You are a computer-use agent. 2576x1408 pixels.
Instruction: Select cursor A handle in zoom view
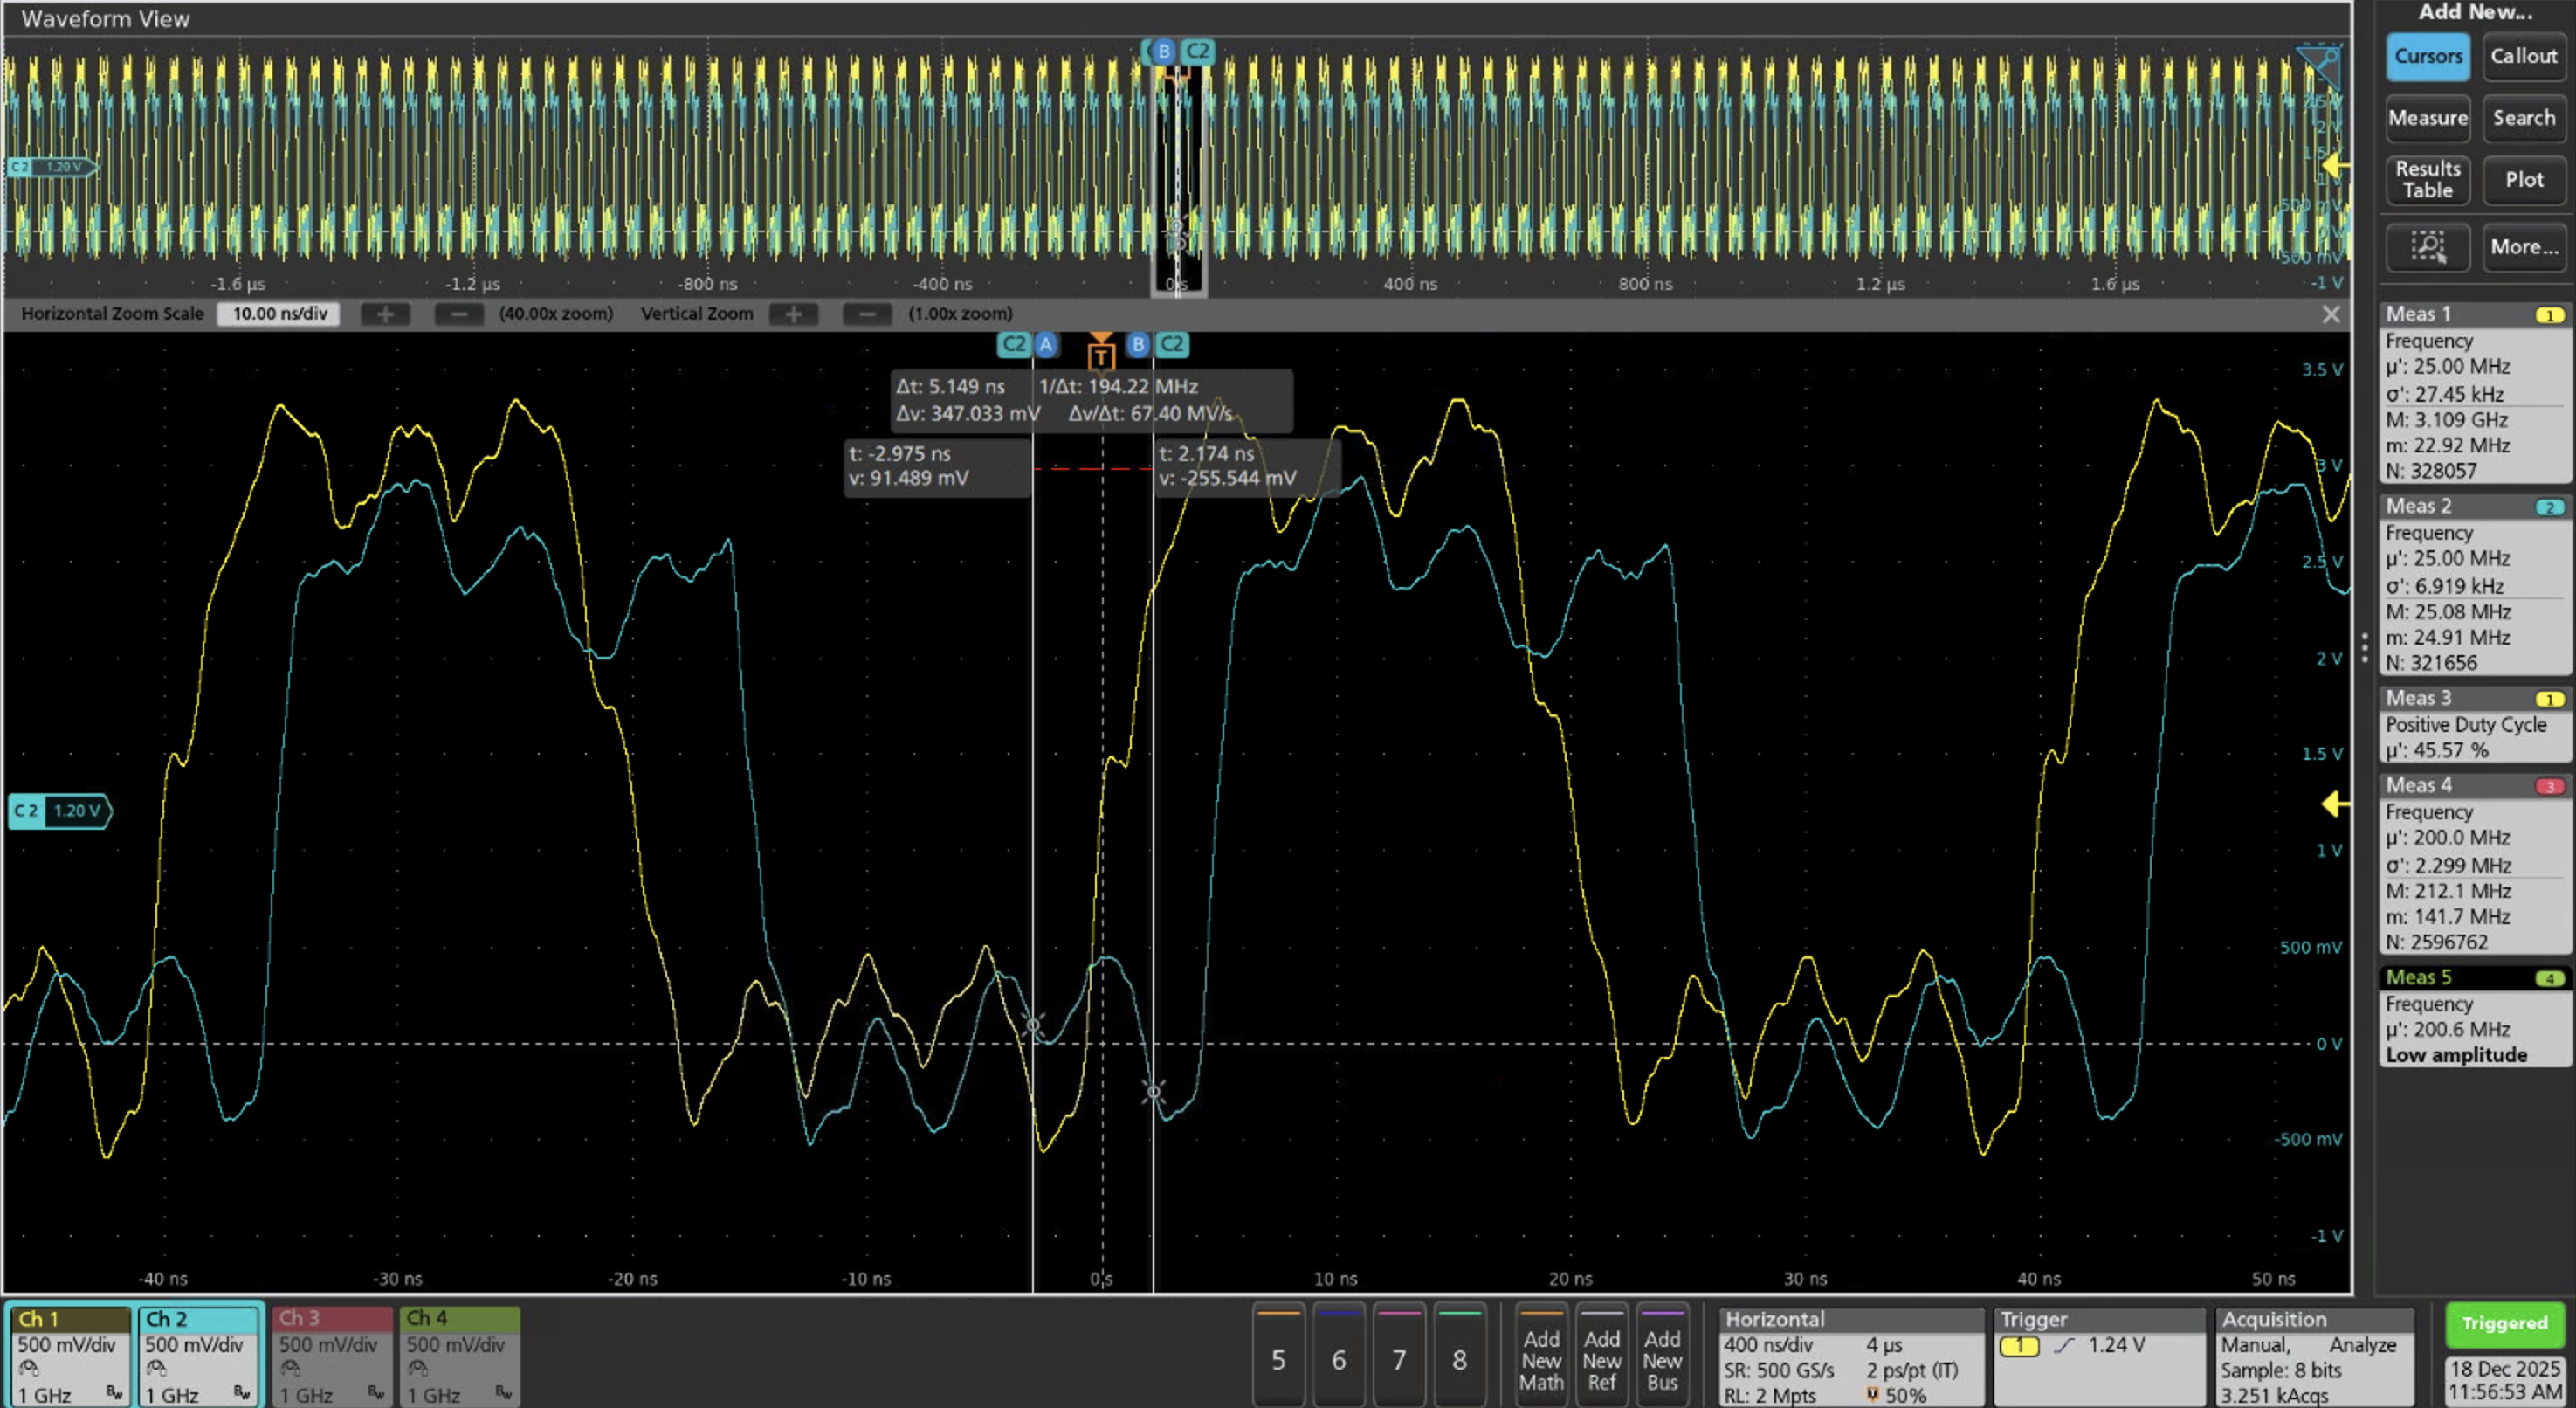click(x=1046, y=345)
